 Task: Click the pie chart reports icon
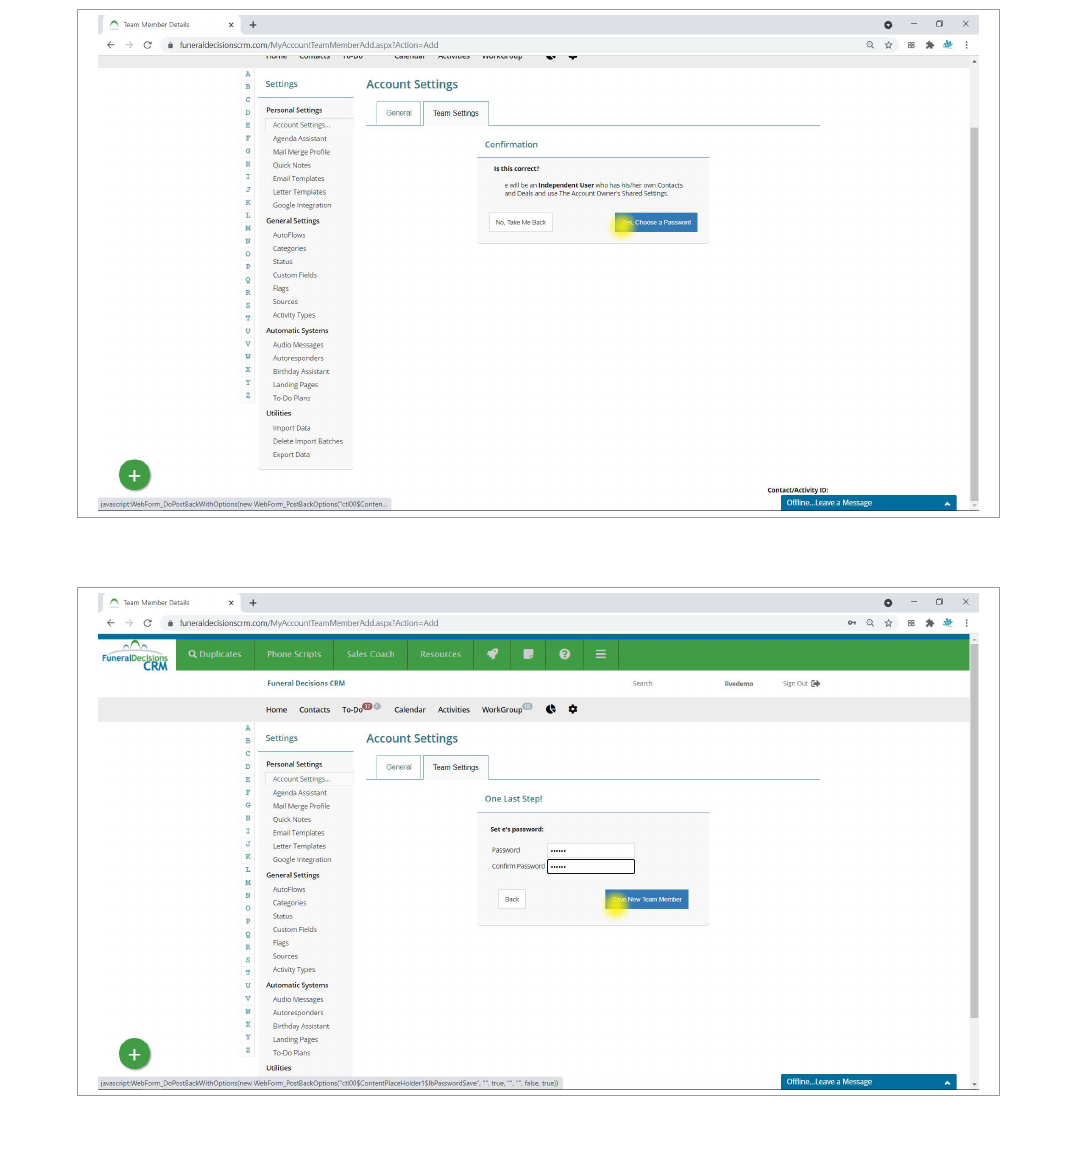(550, 709)
